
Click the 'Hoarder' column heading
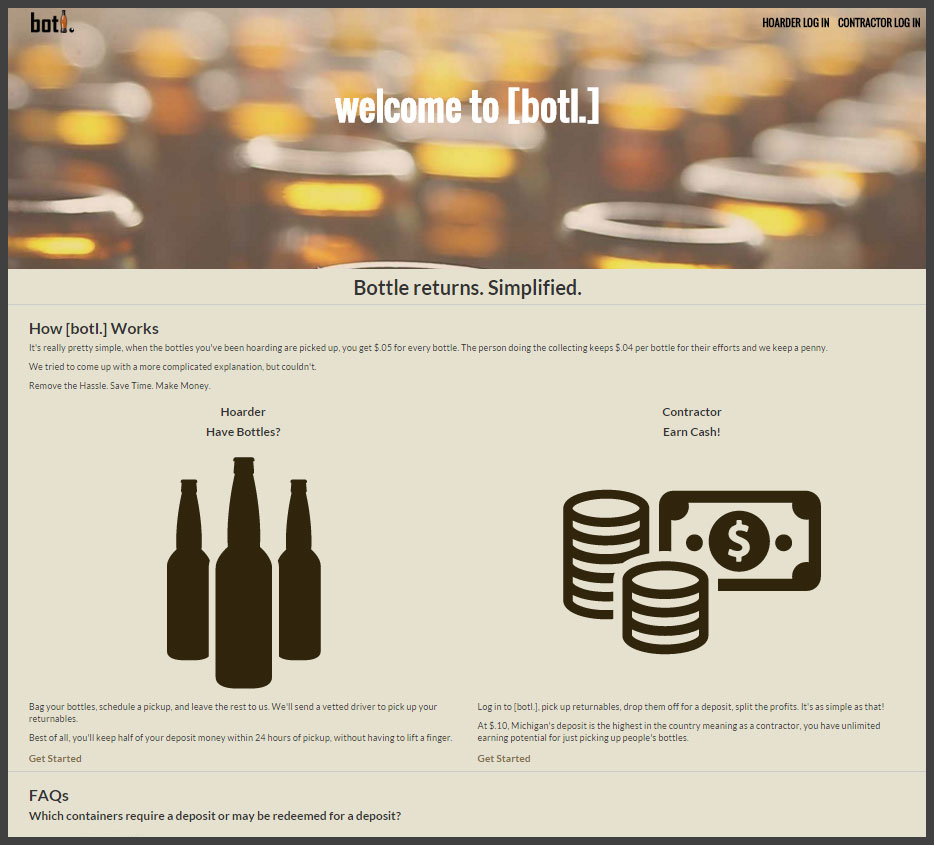[243, 412]
